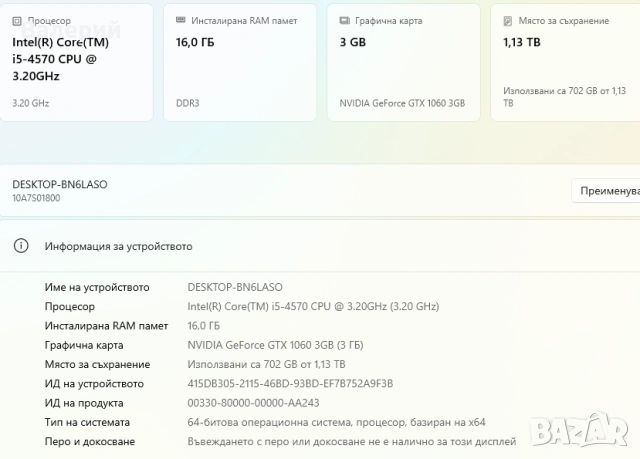
Task: Open the Място за съхранение 1,13 TB card
Action: (x=565, y=62)
